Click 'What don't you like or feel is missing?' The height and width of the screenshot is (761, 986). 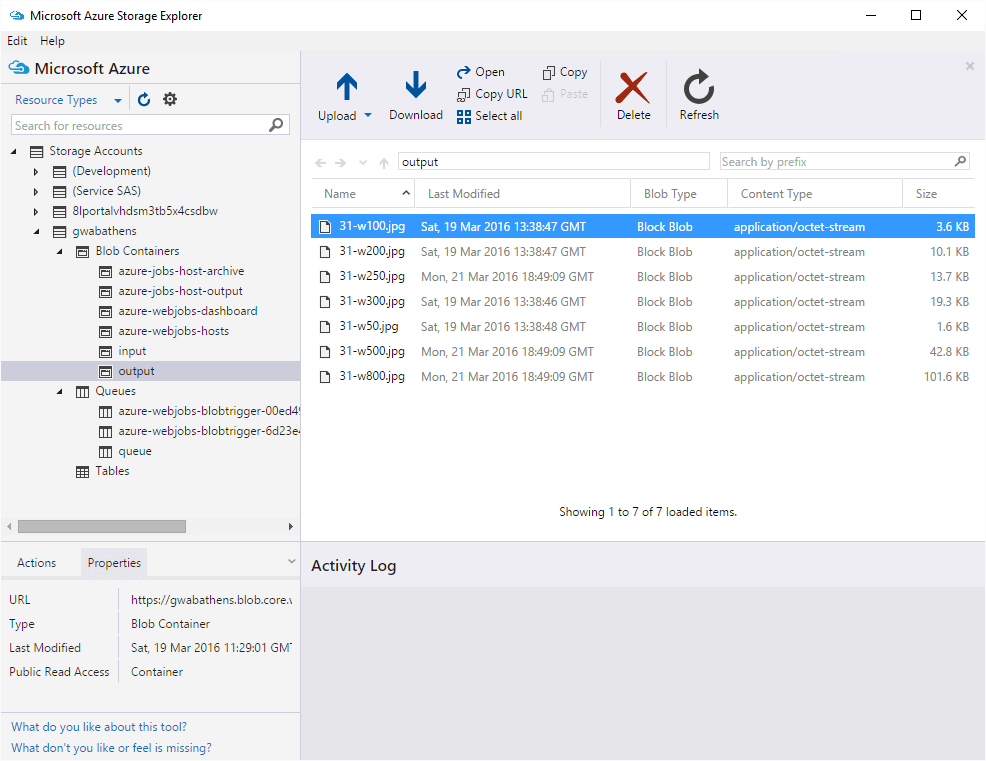point(111,748)
